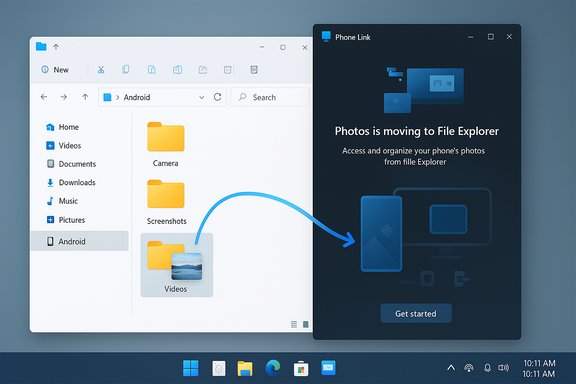Viewport: 576px width, 384px height.
Task: Open Pictures in the navigation pane
Action: point(66,220)
